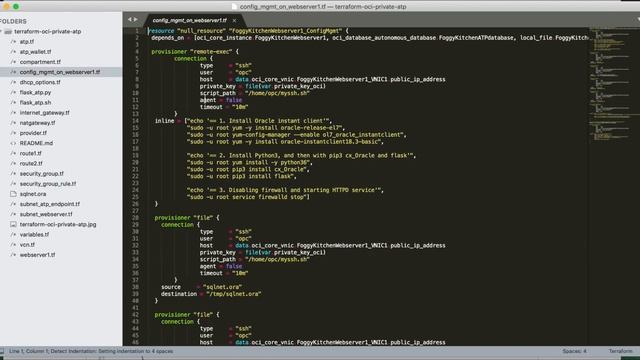Go to next tab with right arrow

coord(136,19)
